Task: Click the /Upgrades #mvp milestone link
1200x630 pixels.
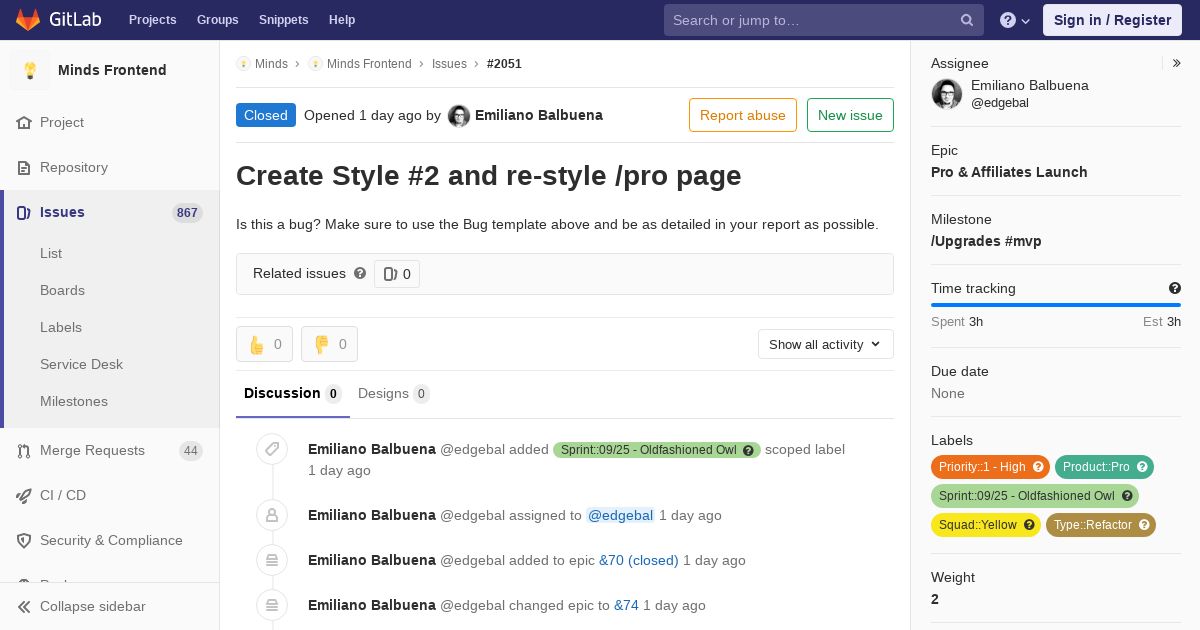Action: tap(986, 241)
